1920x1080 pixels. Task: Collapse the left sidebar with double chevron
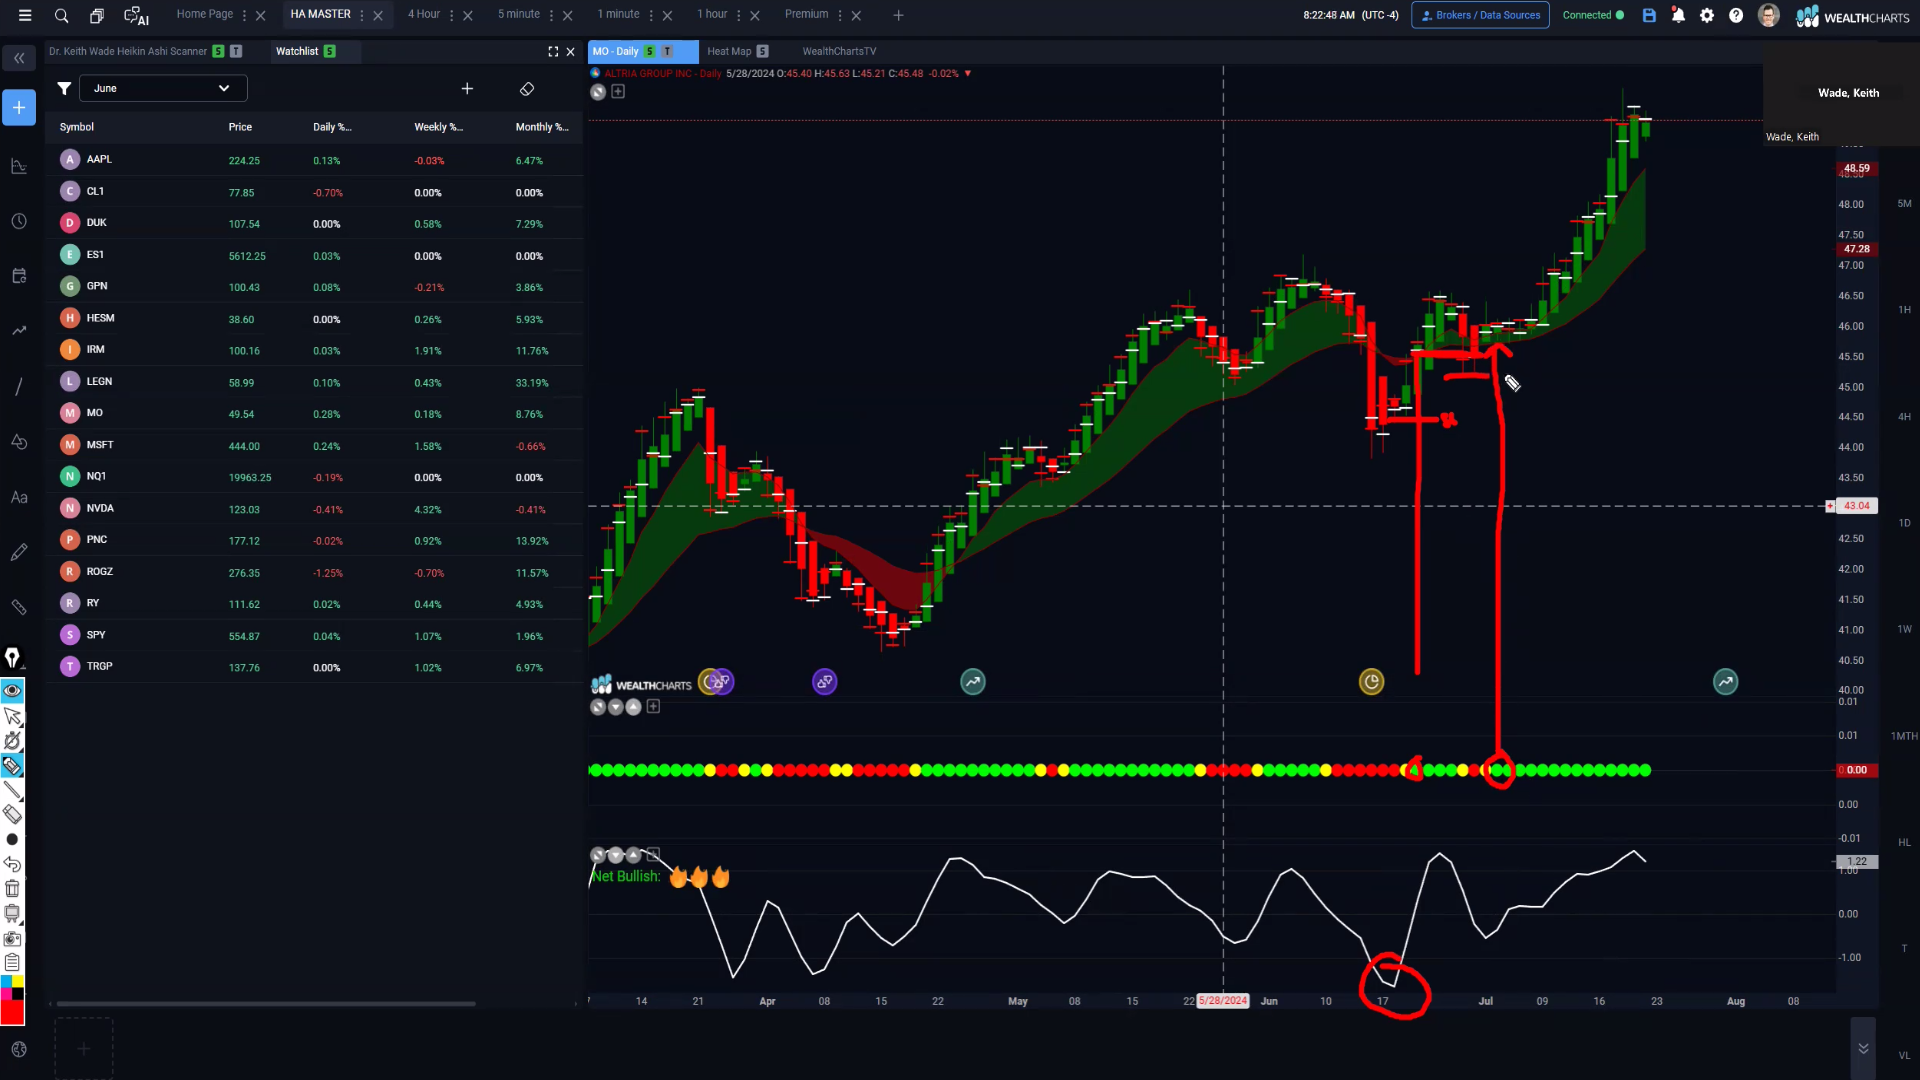(19, 59)
